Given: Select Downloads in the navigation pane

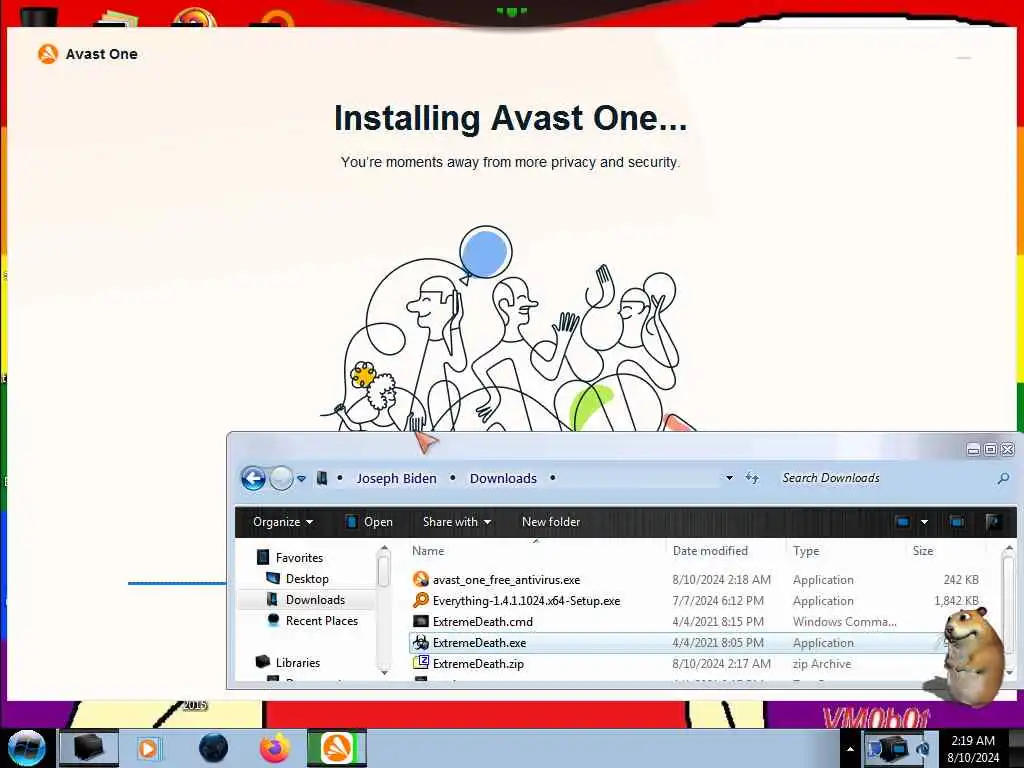Looking at the screenshot, I should pos(315,600).
